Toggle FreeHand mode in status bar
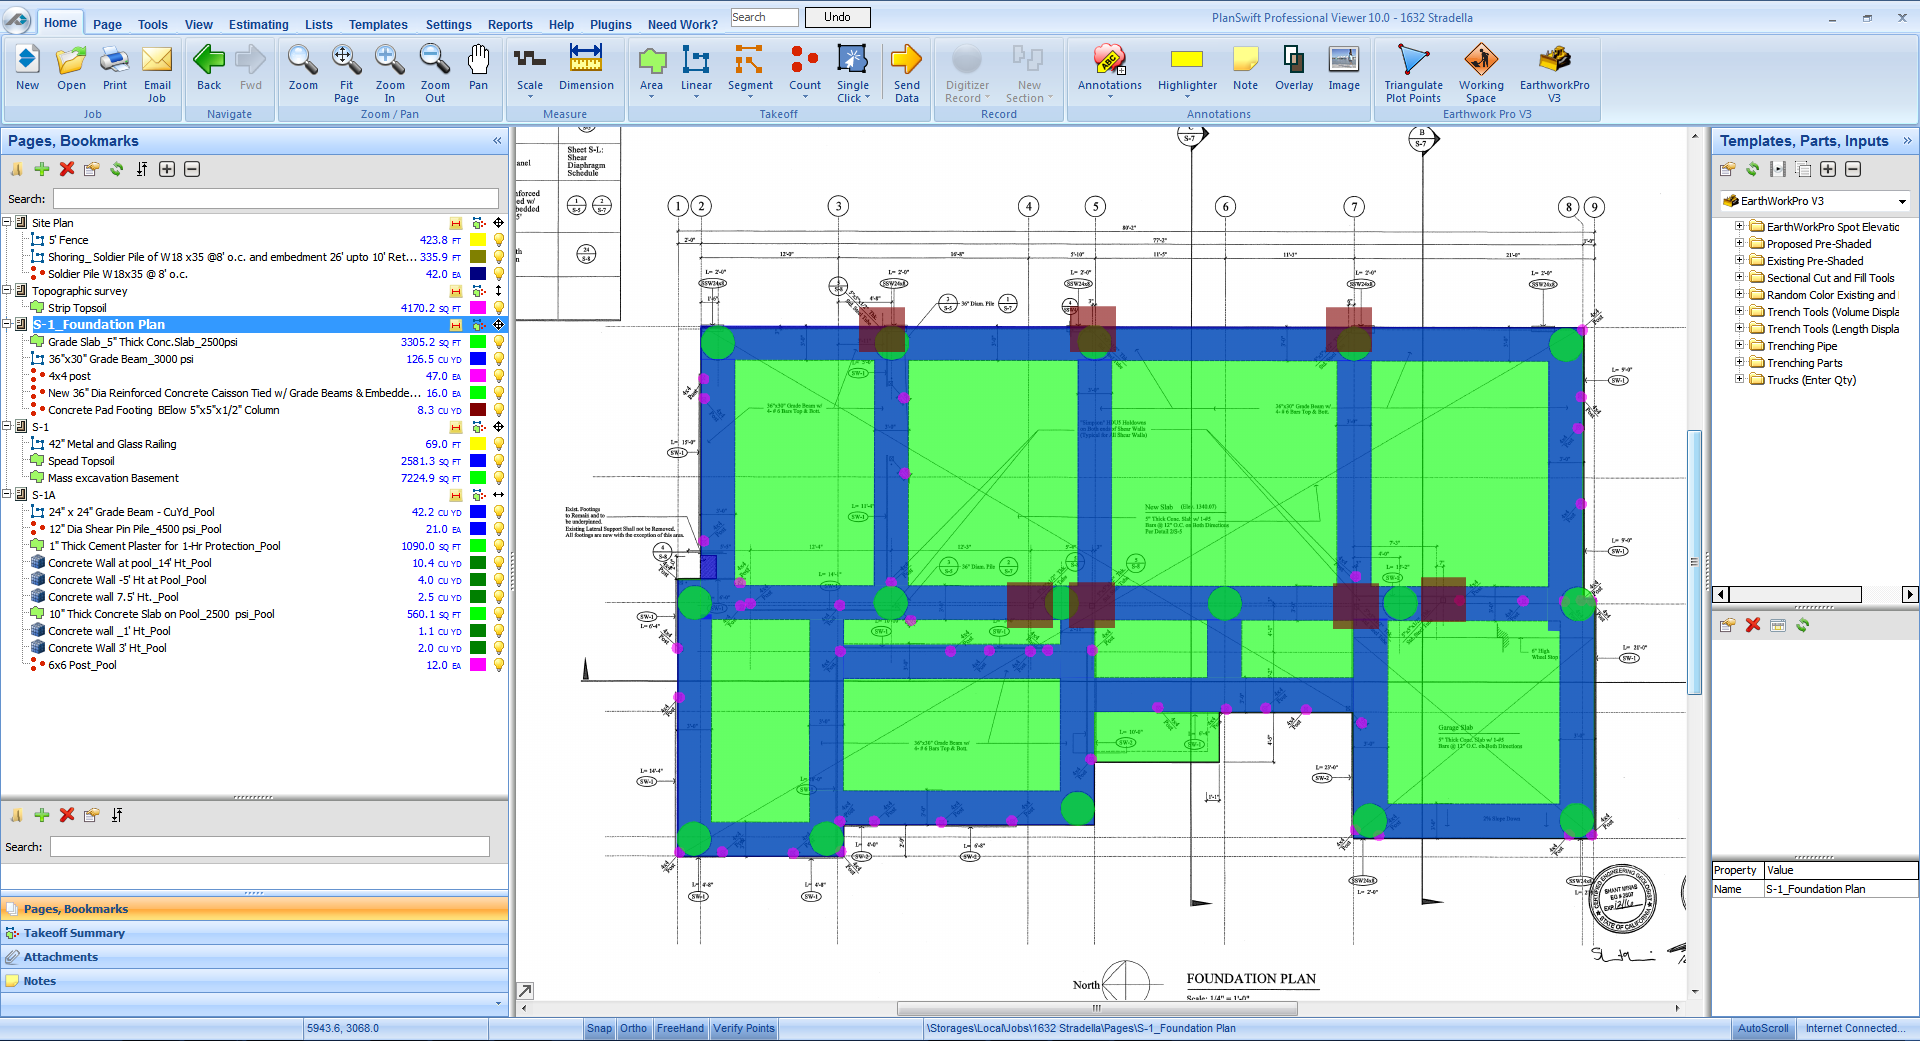Image resolution: width=1920 pixels, height=1041 pixels. coord(680,1028)
